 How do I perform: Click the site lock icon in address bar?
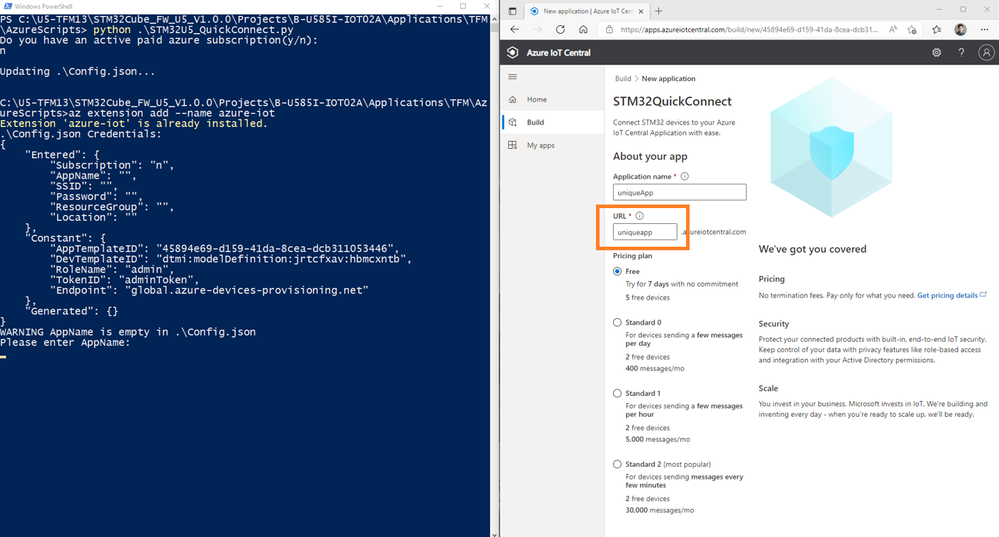click(609, 29)
